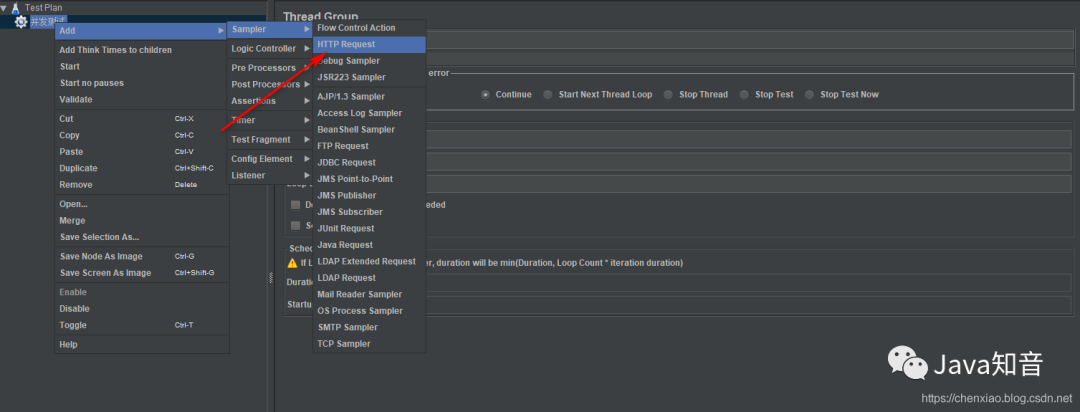This screenshot has height=412, width=1080.
Task: Click Add Think Times to children
Action: (x=142, y=50)
